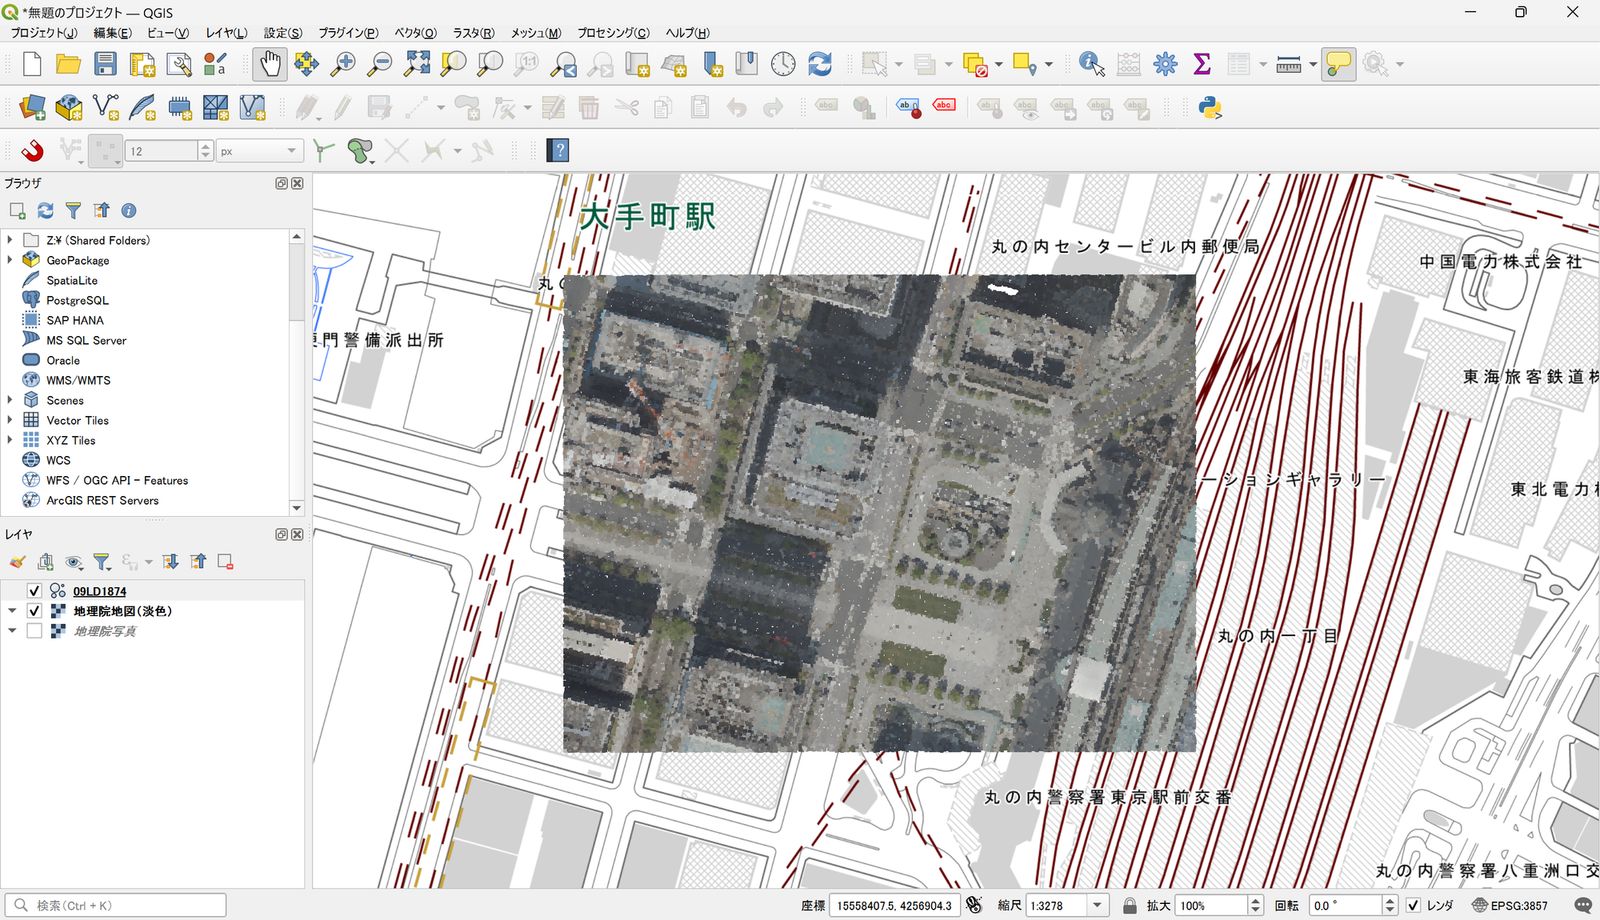Open the プラグイン(P) menu

tap(348, 33)
